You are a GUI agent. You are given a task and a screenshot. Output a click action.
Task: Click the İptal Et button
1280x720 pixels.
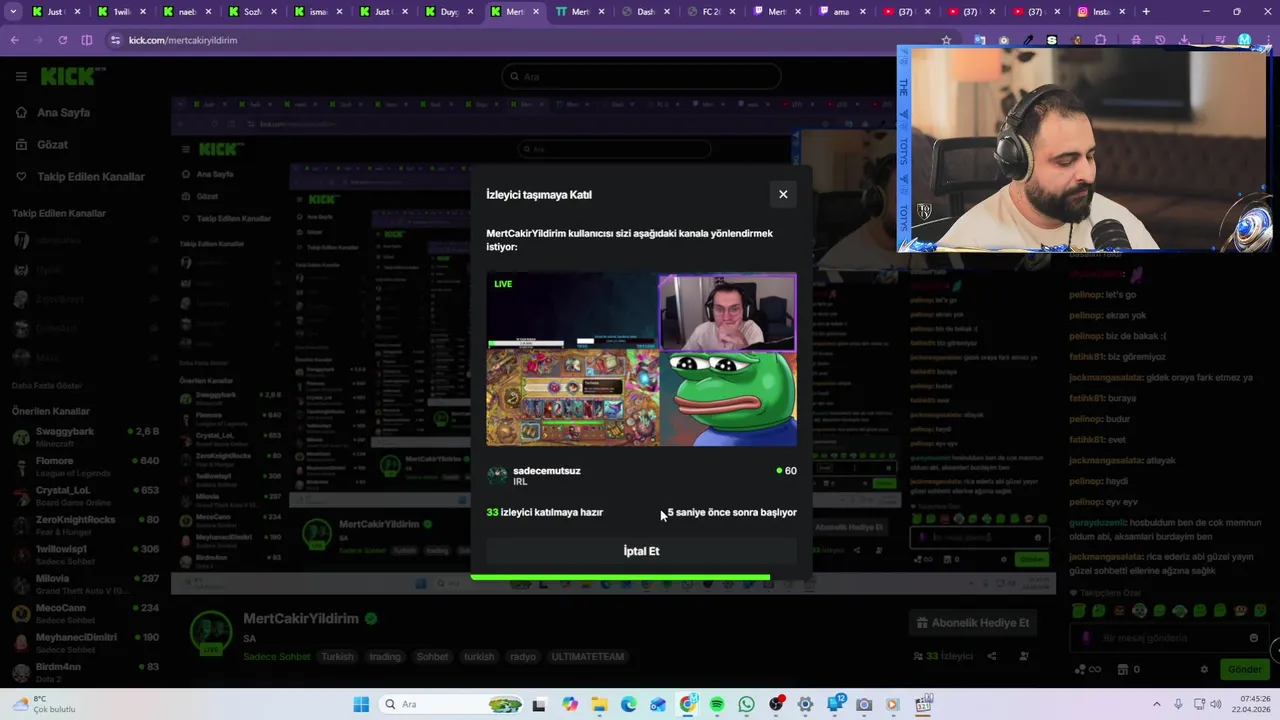[x=641, y=551]
